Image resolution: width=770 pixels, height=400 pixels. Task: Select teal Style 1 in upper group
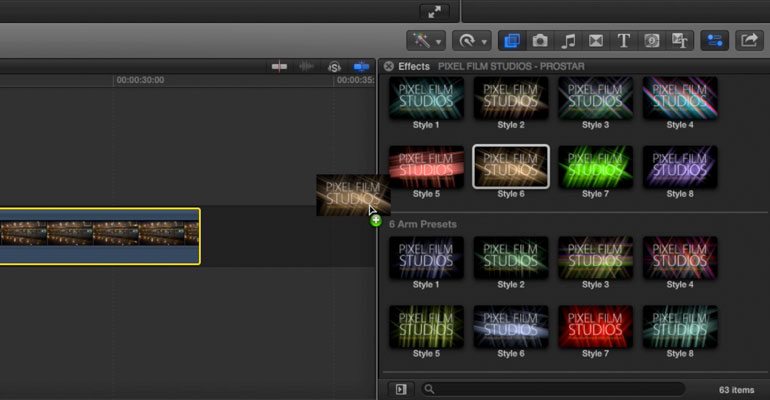tap(426, 98)
